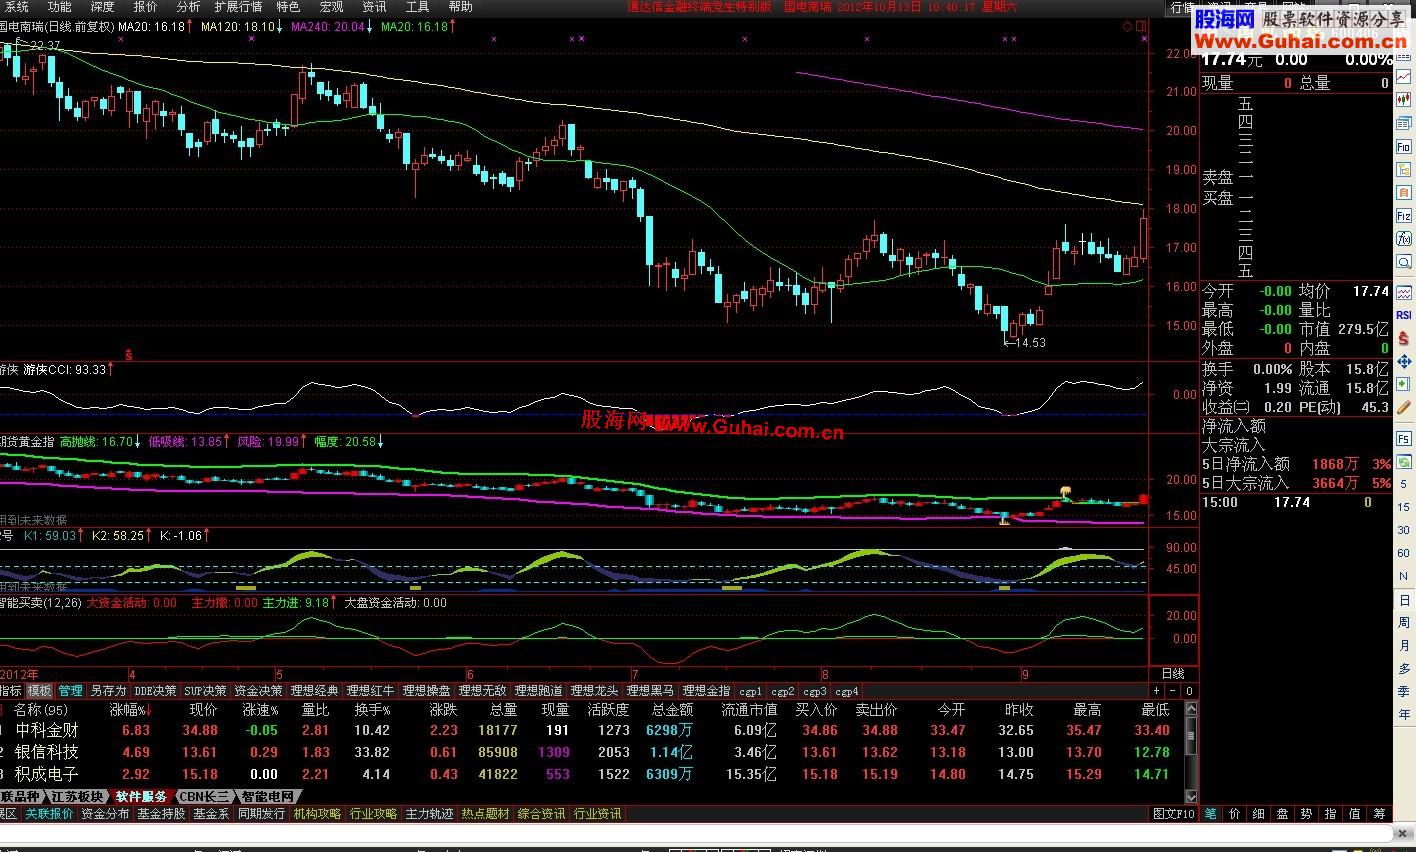
Task: Switch to 理想红牛 indicator tab
Action: pos(370,691)
